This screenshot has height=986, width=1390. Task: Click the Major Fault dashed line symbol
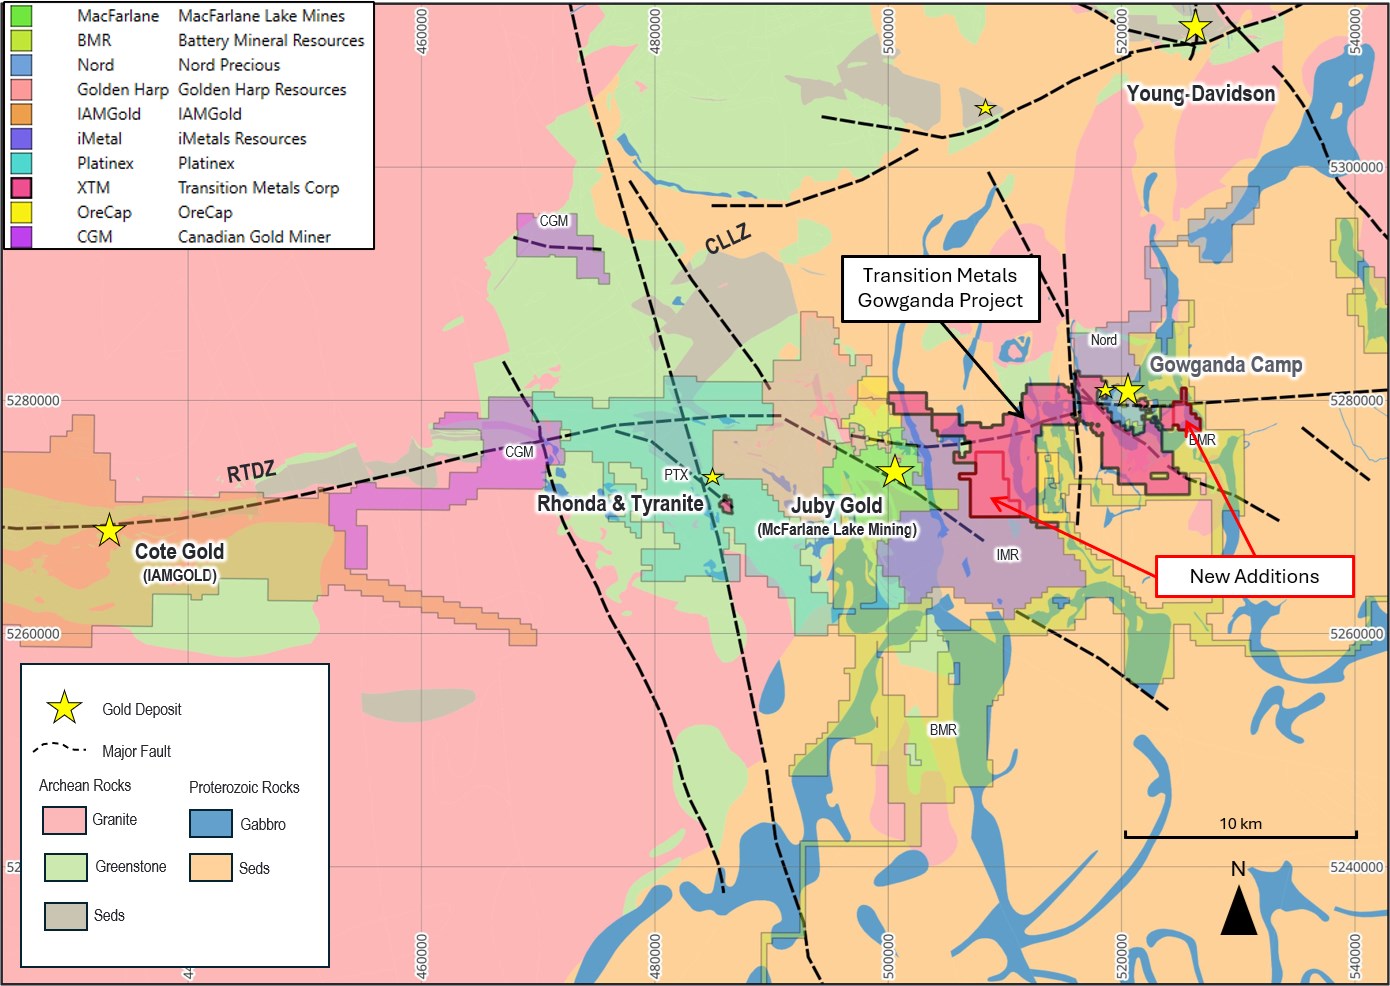(x=60, y=748)
